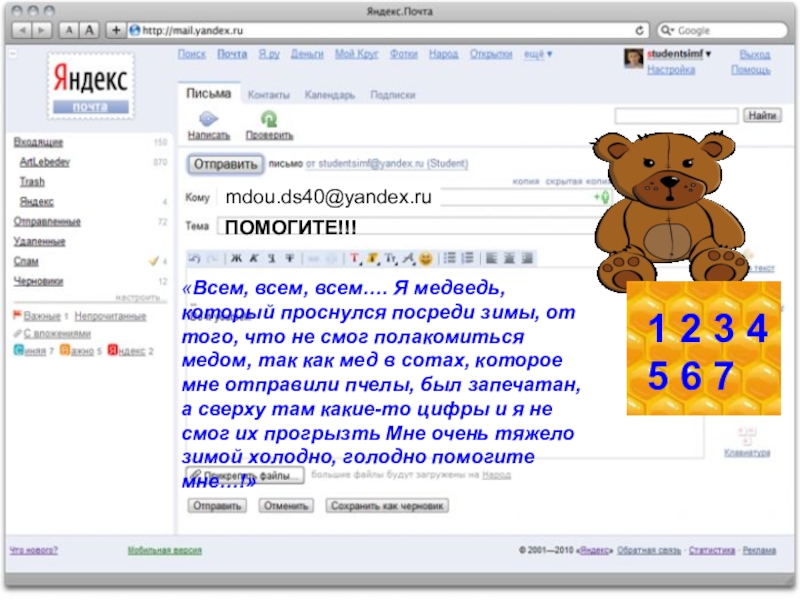Click Сохранить как черновик button

click(386, 506)
